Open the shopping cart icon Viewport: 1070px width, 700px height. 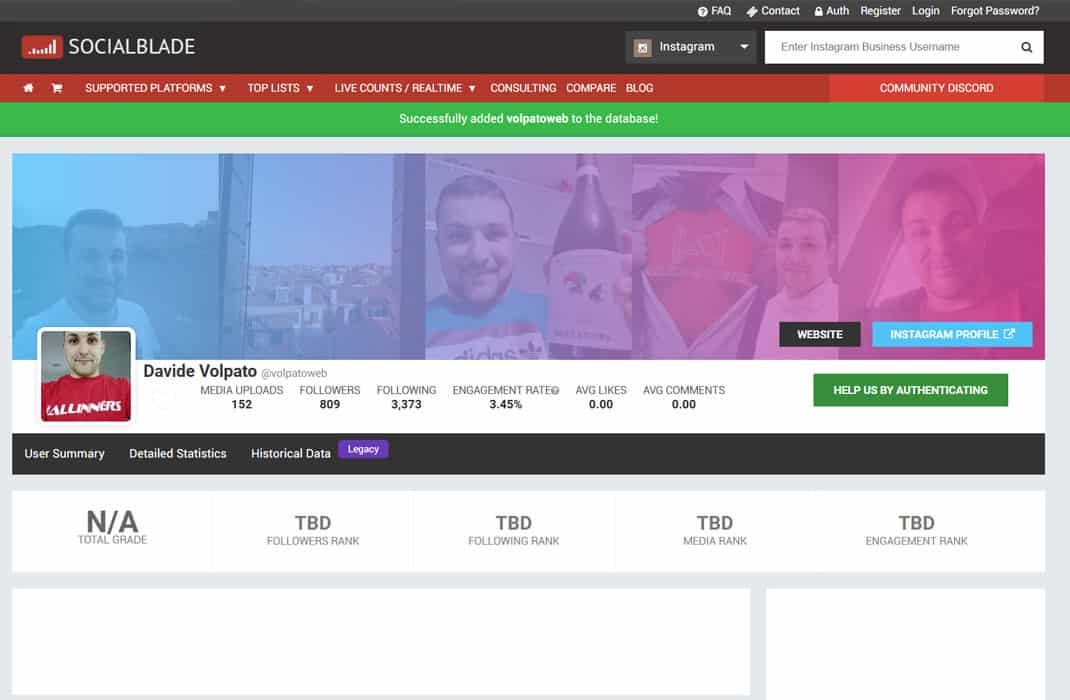(x=57, y=88)
